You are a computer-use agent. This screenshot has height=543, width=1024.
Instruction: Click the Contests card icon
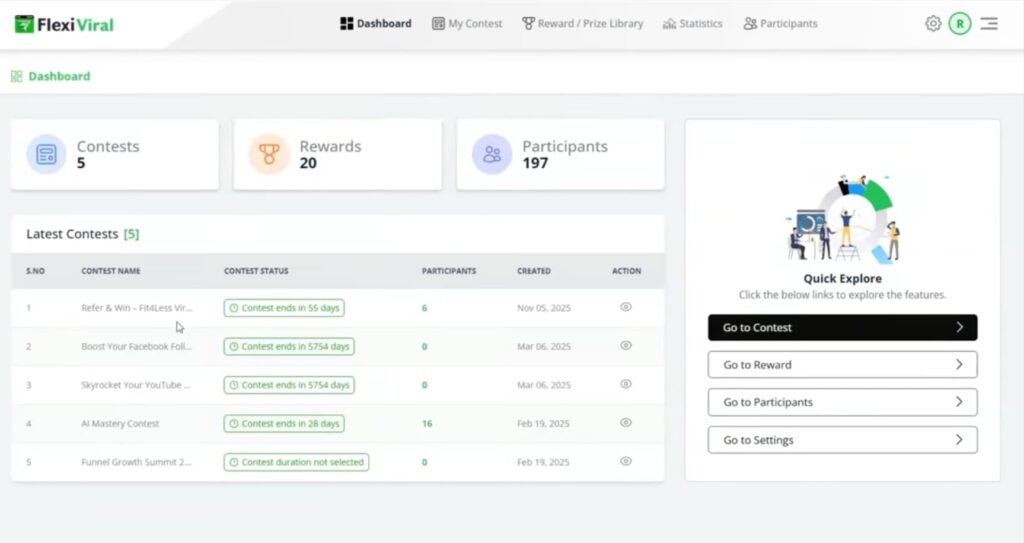pos(46,155)
